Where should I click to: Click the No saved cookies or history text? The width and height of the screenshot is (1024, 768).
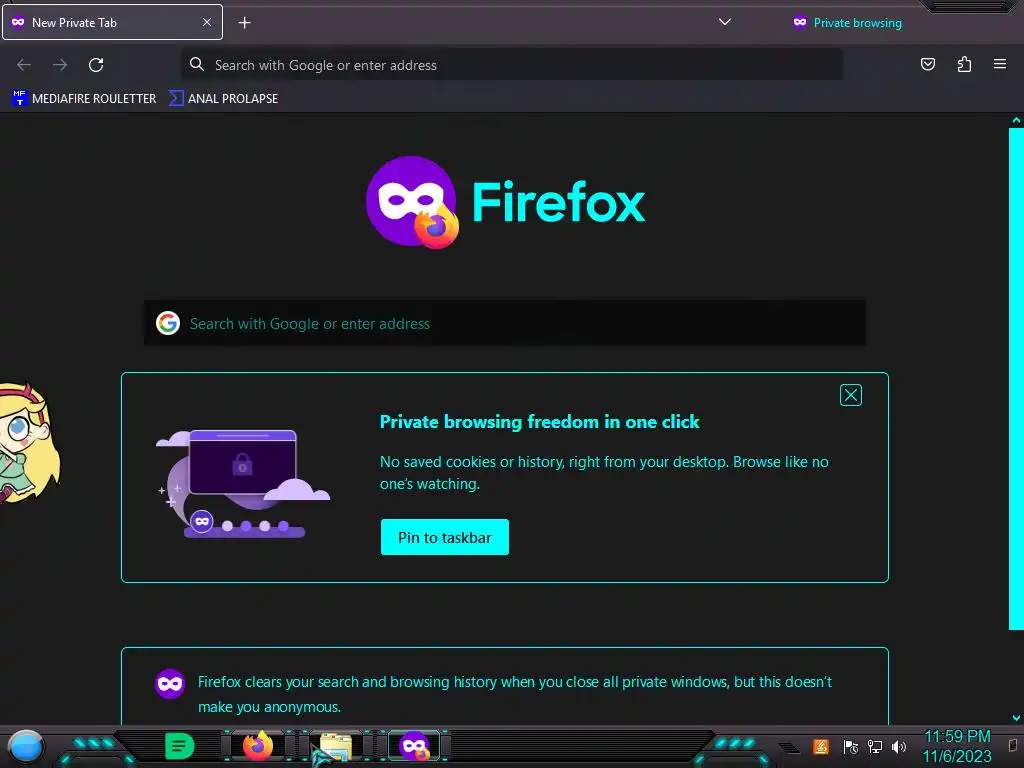(604, 472)
